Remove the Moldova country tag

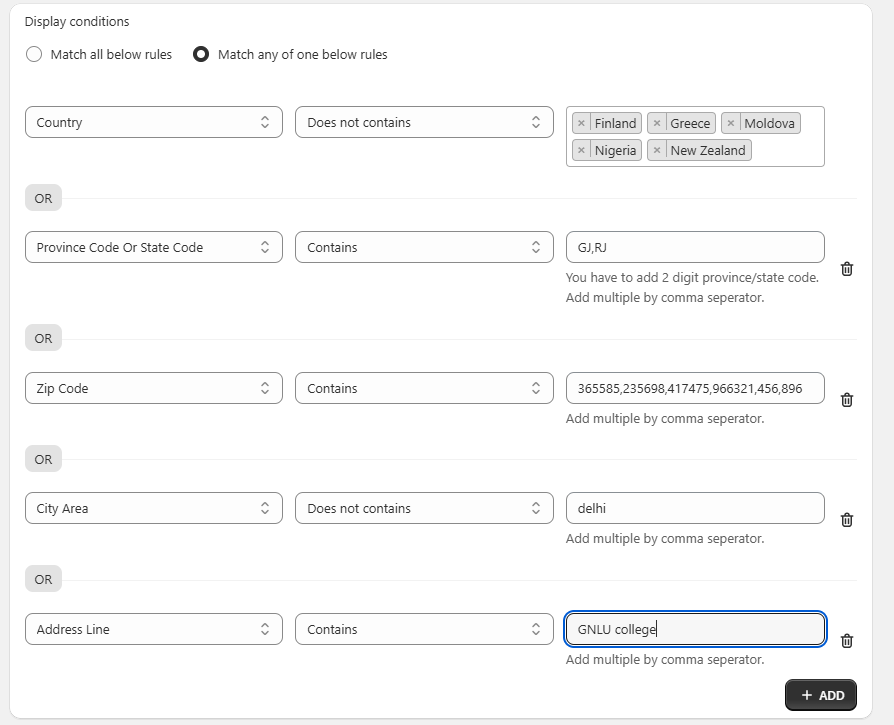(731, 124)
